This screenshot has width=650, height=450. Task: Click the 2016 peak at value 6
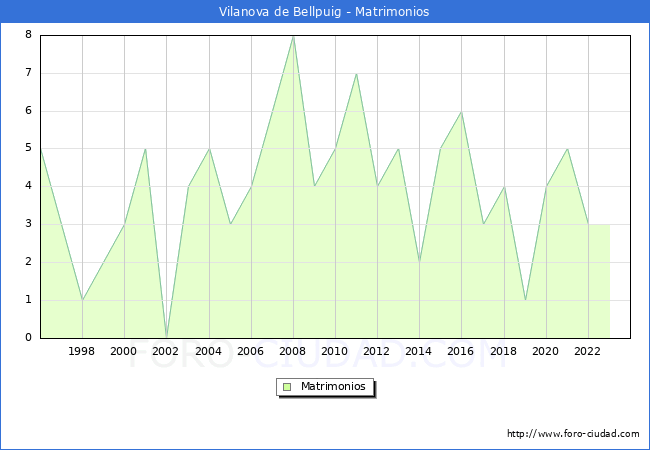461,111
